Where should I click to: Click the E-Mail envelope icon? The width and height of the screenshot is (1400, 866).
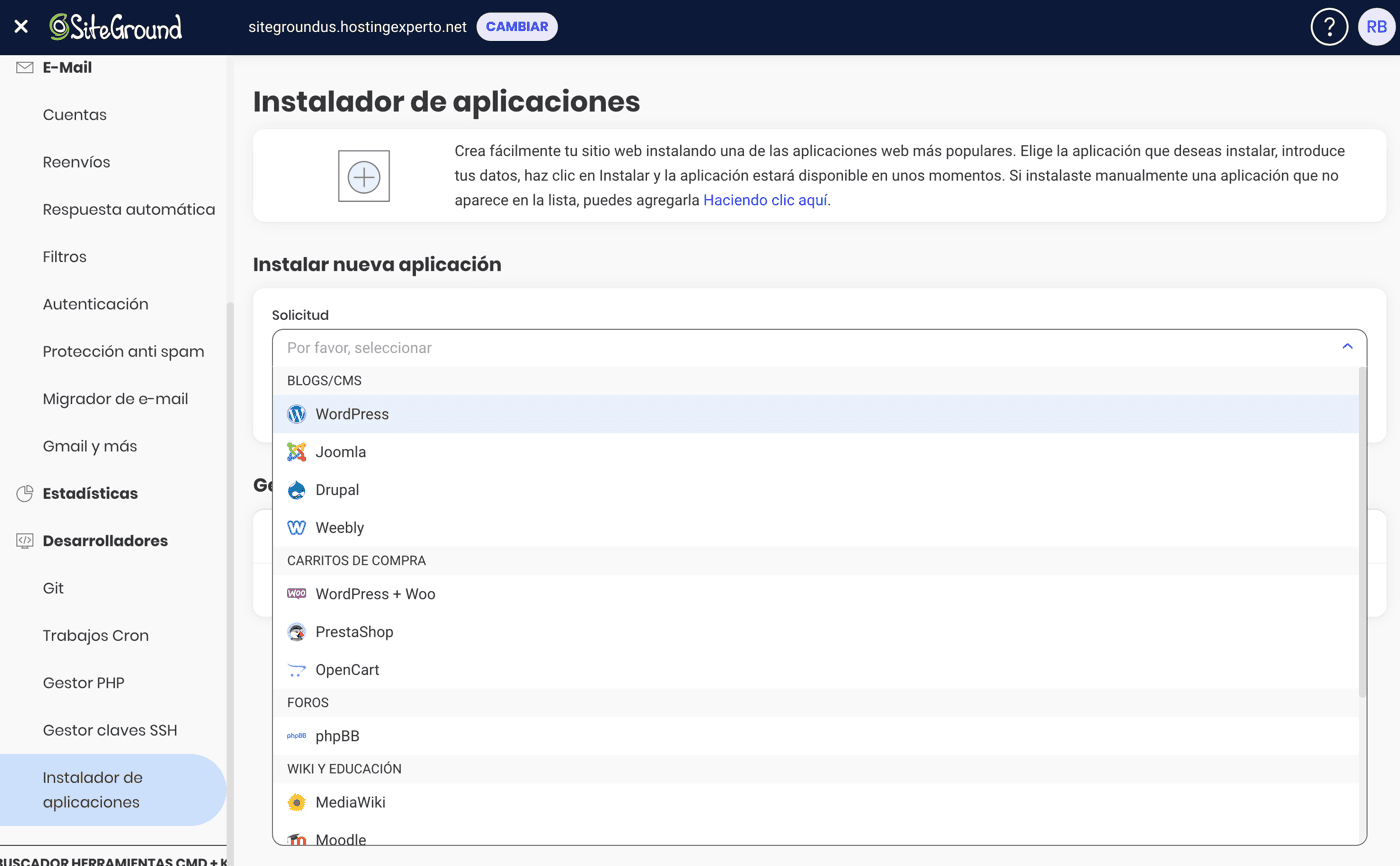[25, 67]
